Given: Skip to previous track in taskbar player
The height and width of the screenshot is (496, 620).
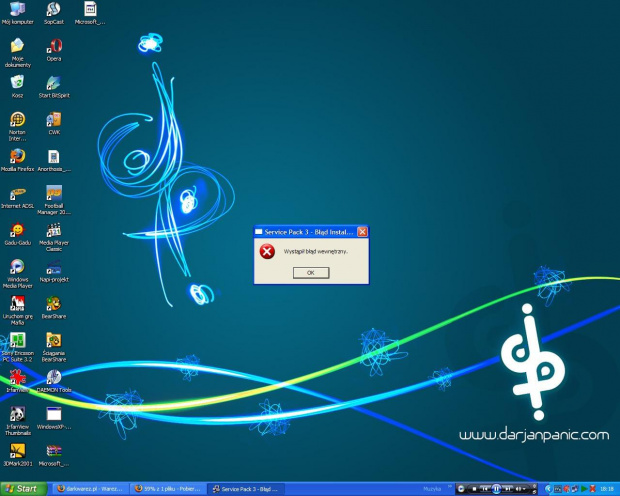Looking at the screenshot, I should [x=485, y=489].
